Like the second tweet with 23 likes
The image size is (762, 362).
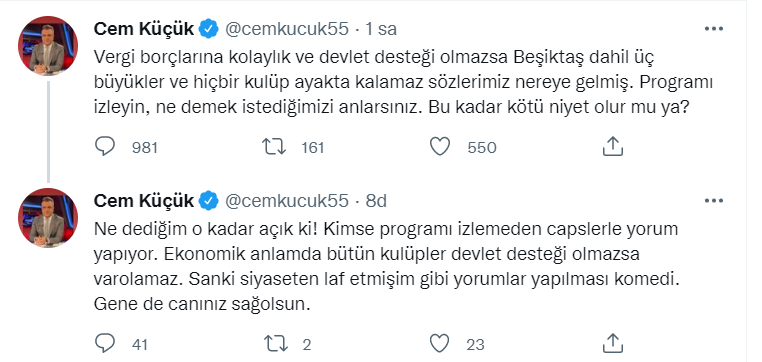(441, 344)
